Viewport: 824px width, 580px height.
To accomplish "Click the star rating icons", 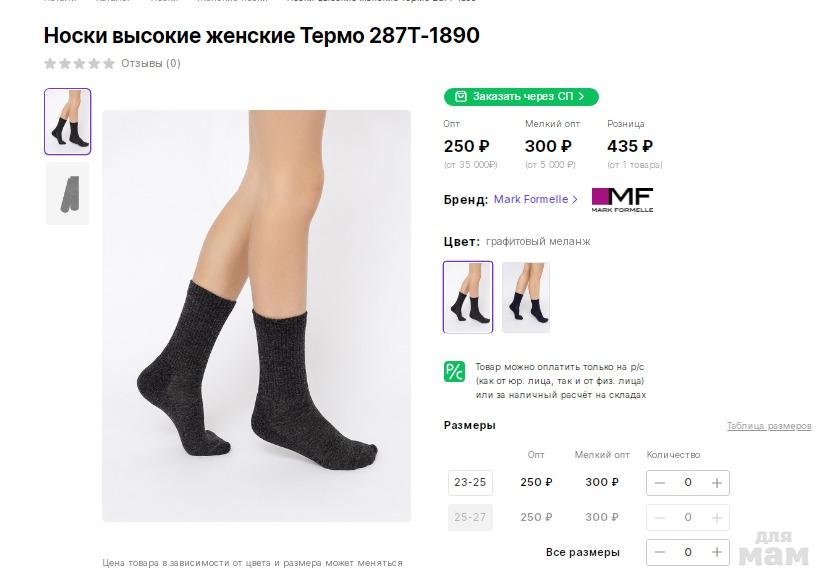I will (x=80, y=64).
